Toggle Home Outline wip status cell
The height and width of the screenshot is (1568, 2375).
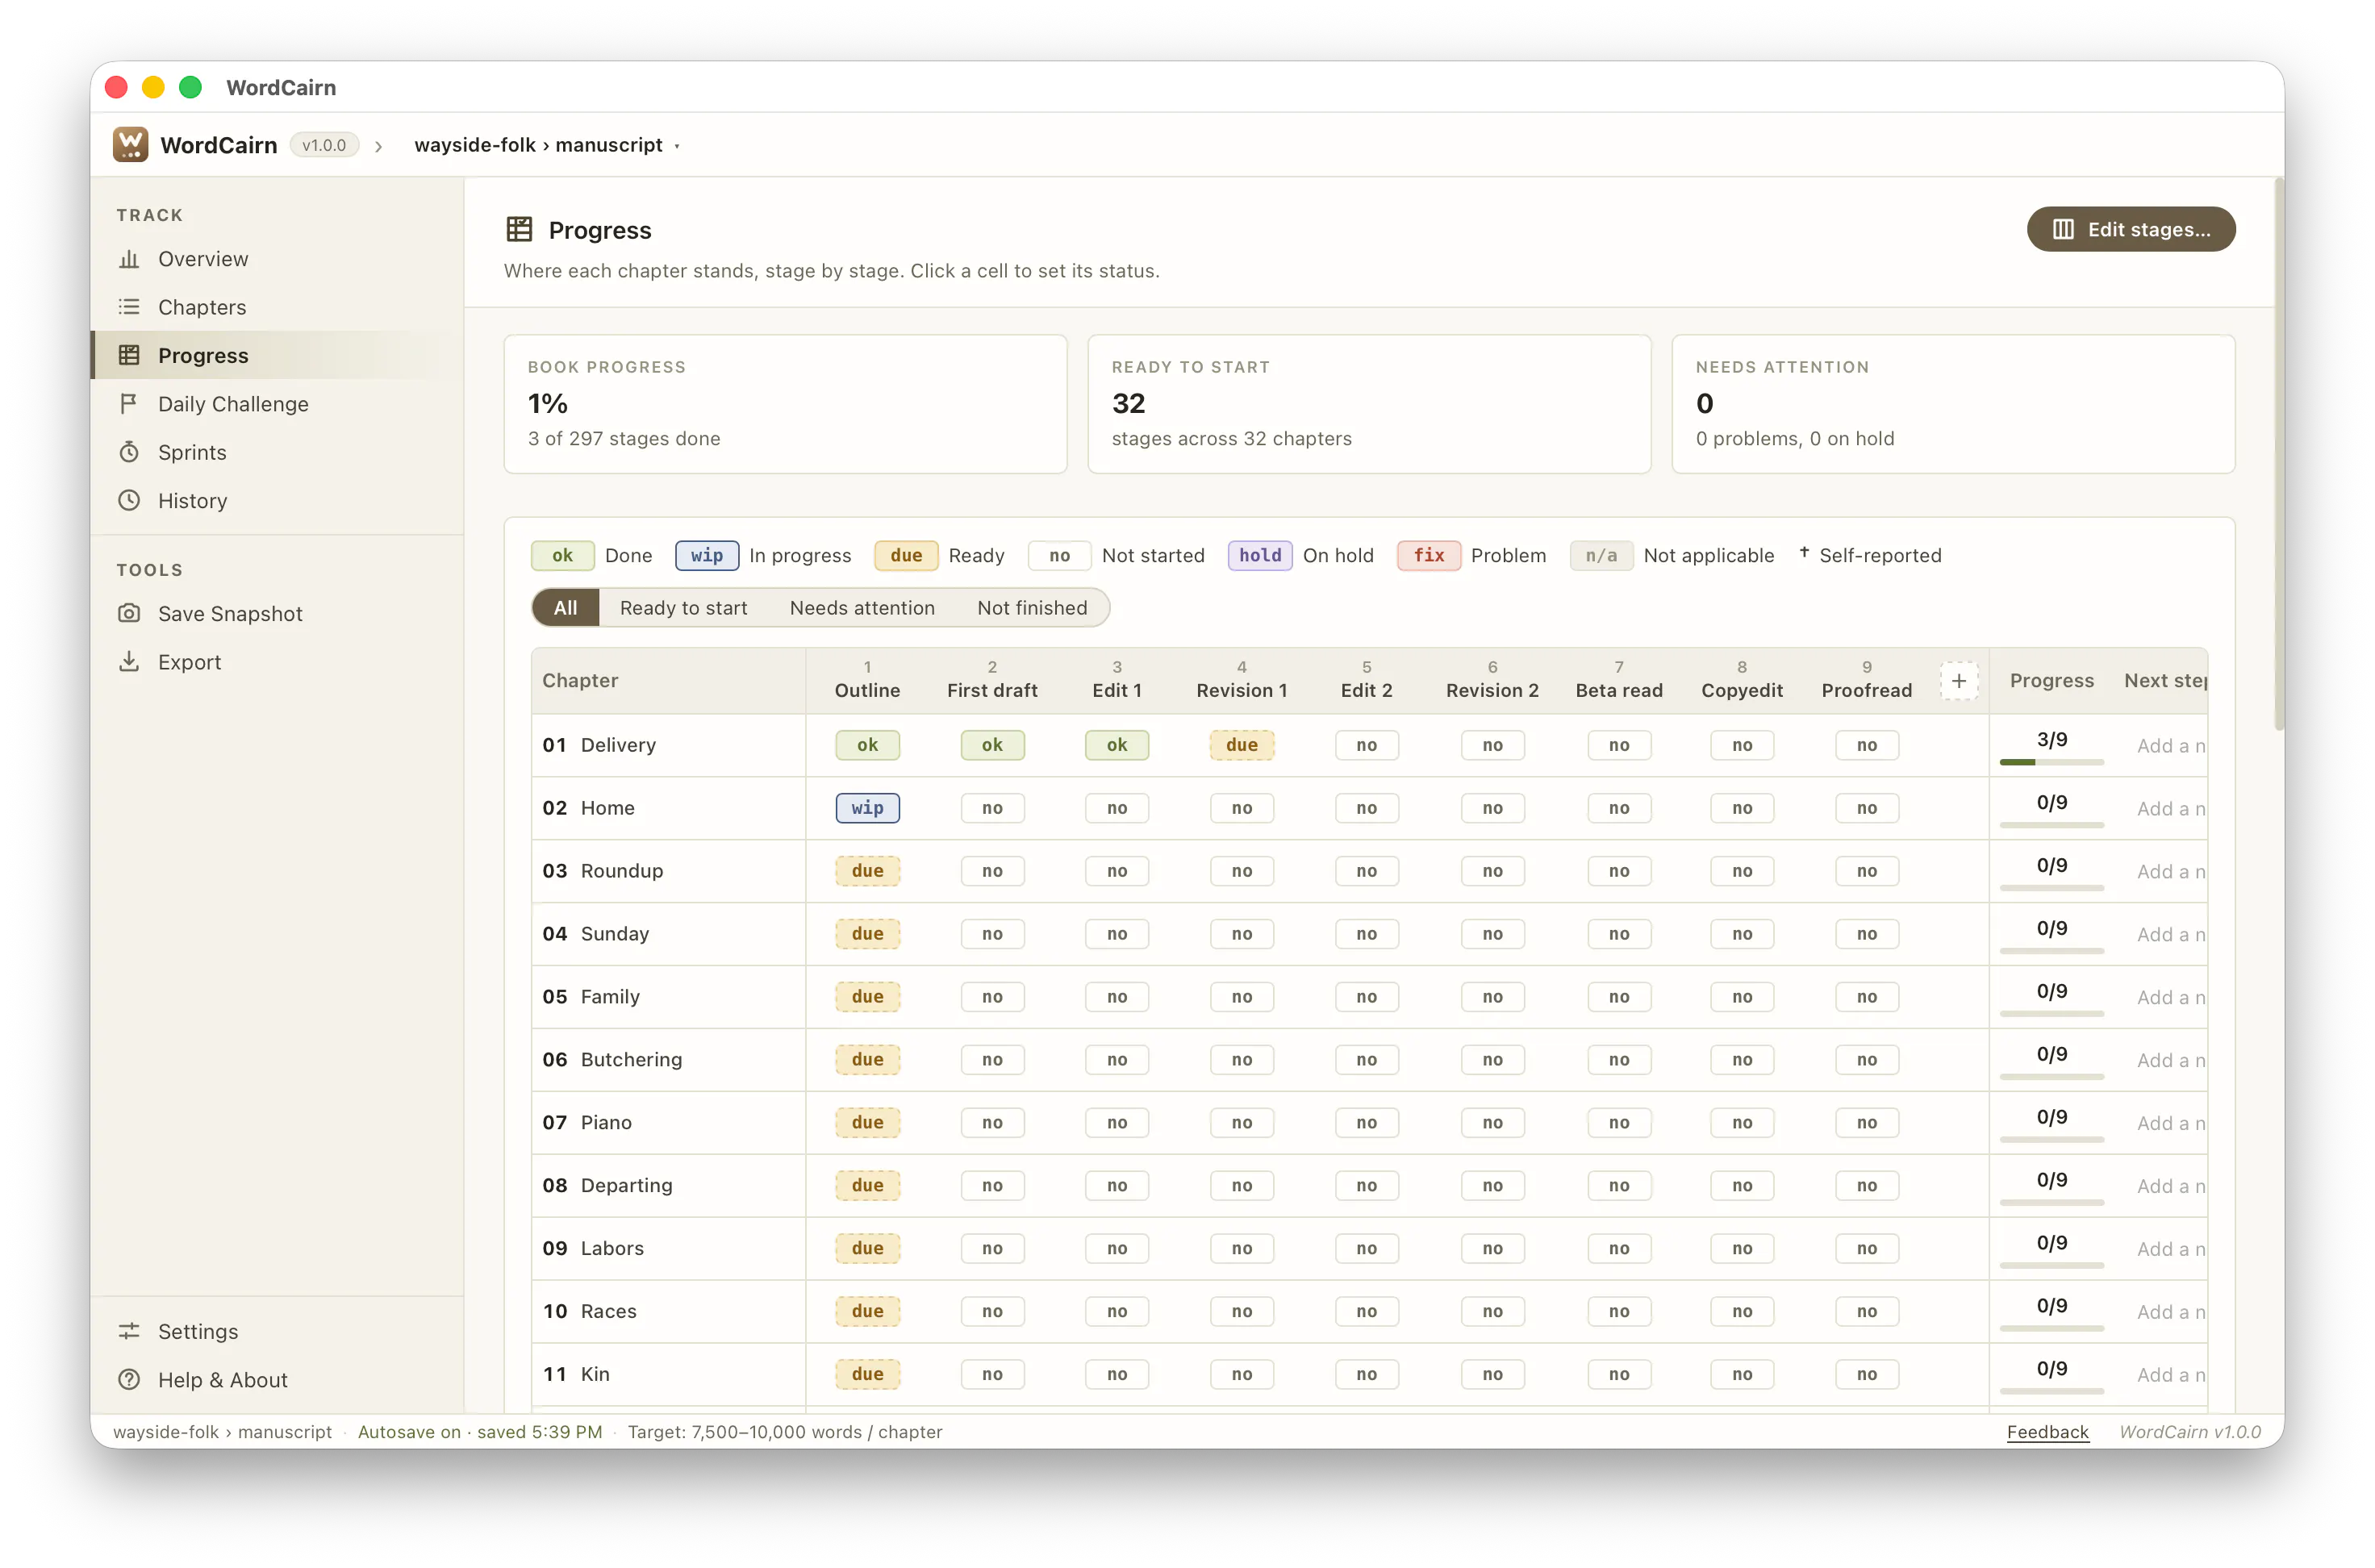pyautogui.click(x=867, y=808)
